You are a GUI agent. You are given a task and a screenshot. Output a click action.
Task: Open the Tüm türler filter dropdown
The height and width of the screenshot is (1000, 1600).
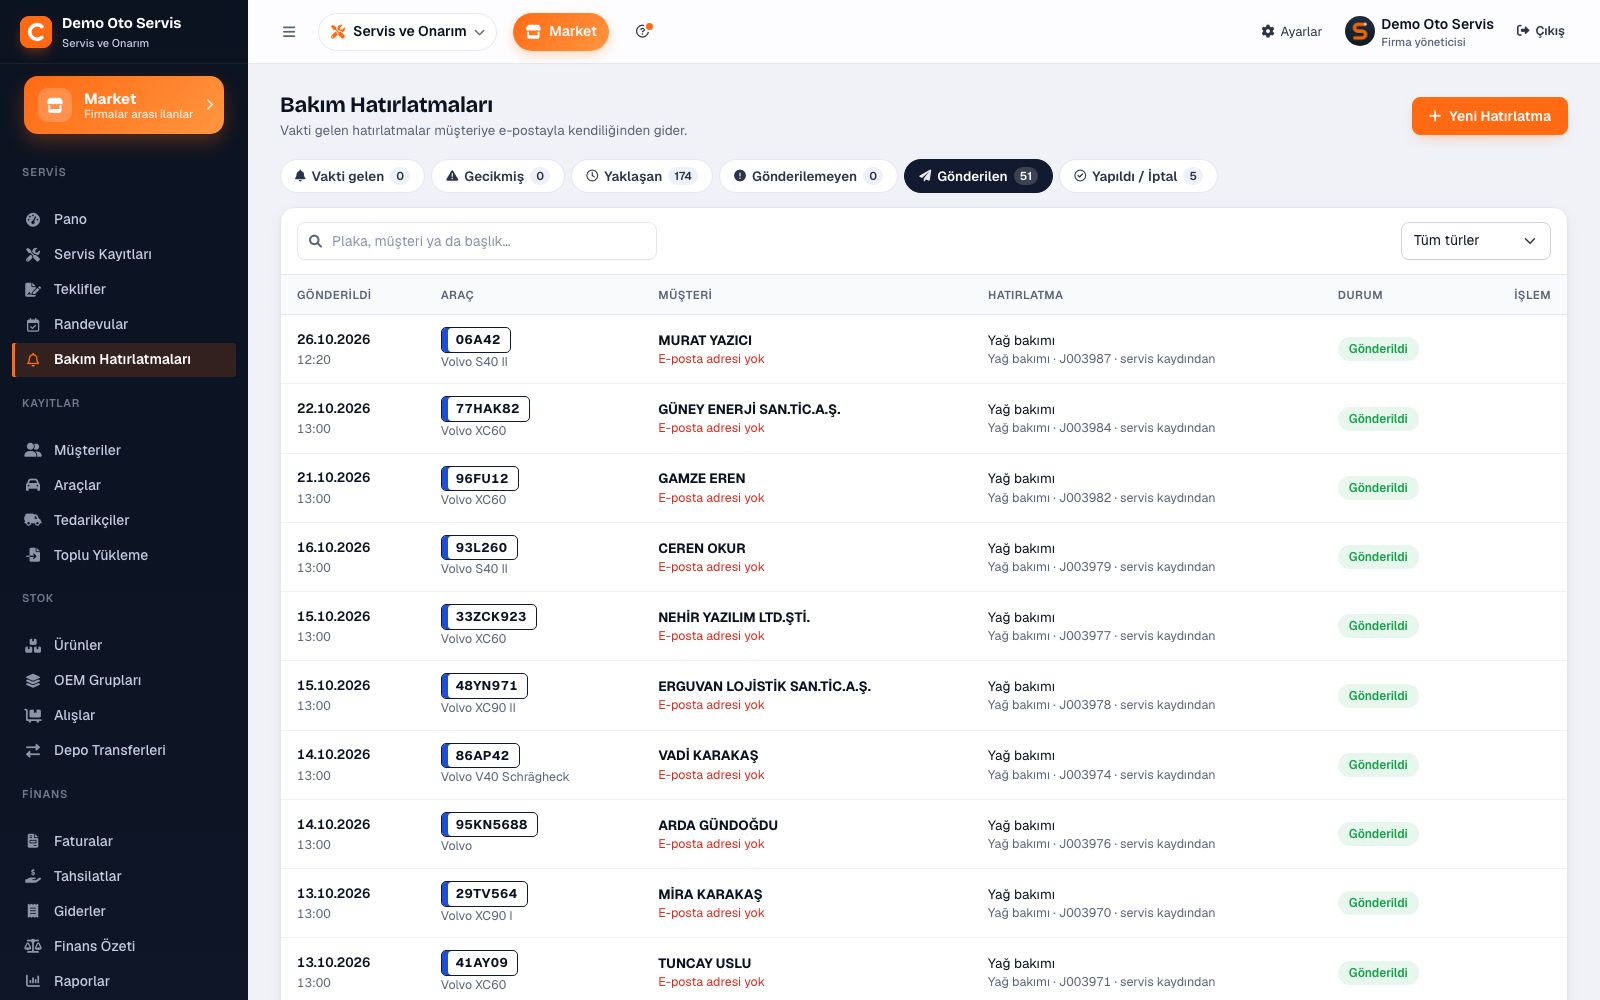(1475, 241)
